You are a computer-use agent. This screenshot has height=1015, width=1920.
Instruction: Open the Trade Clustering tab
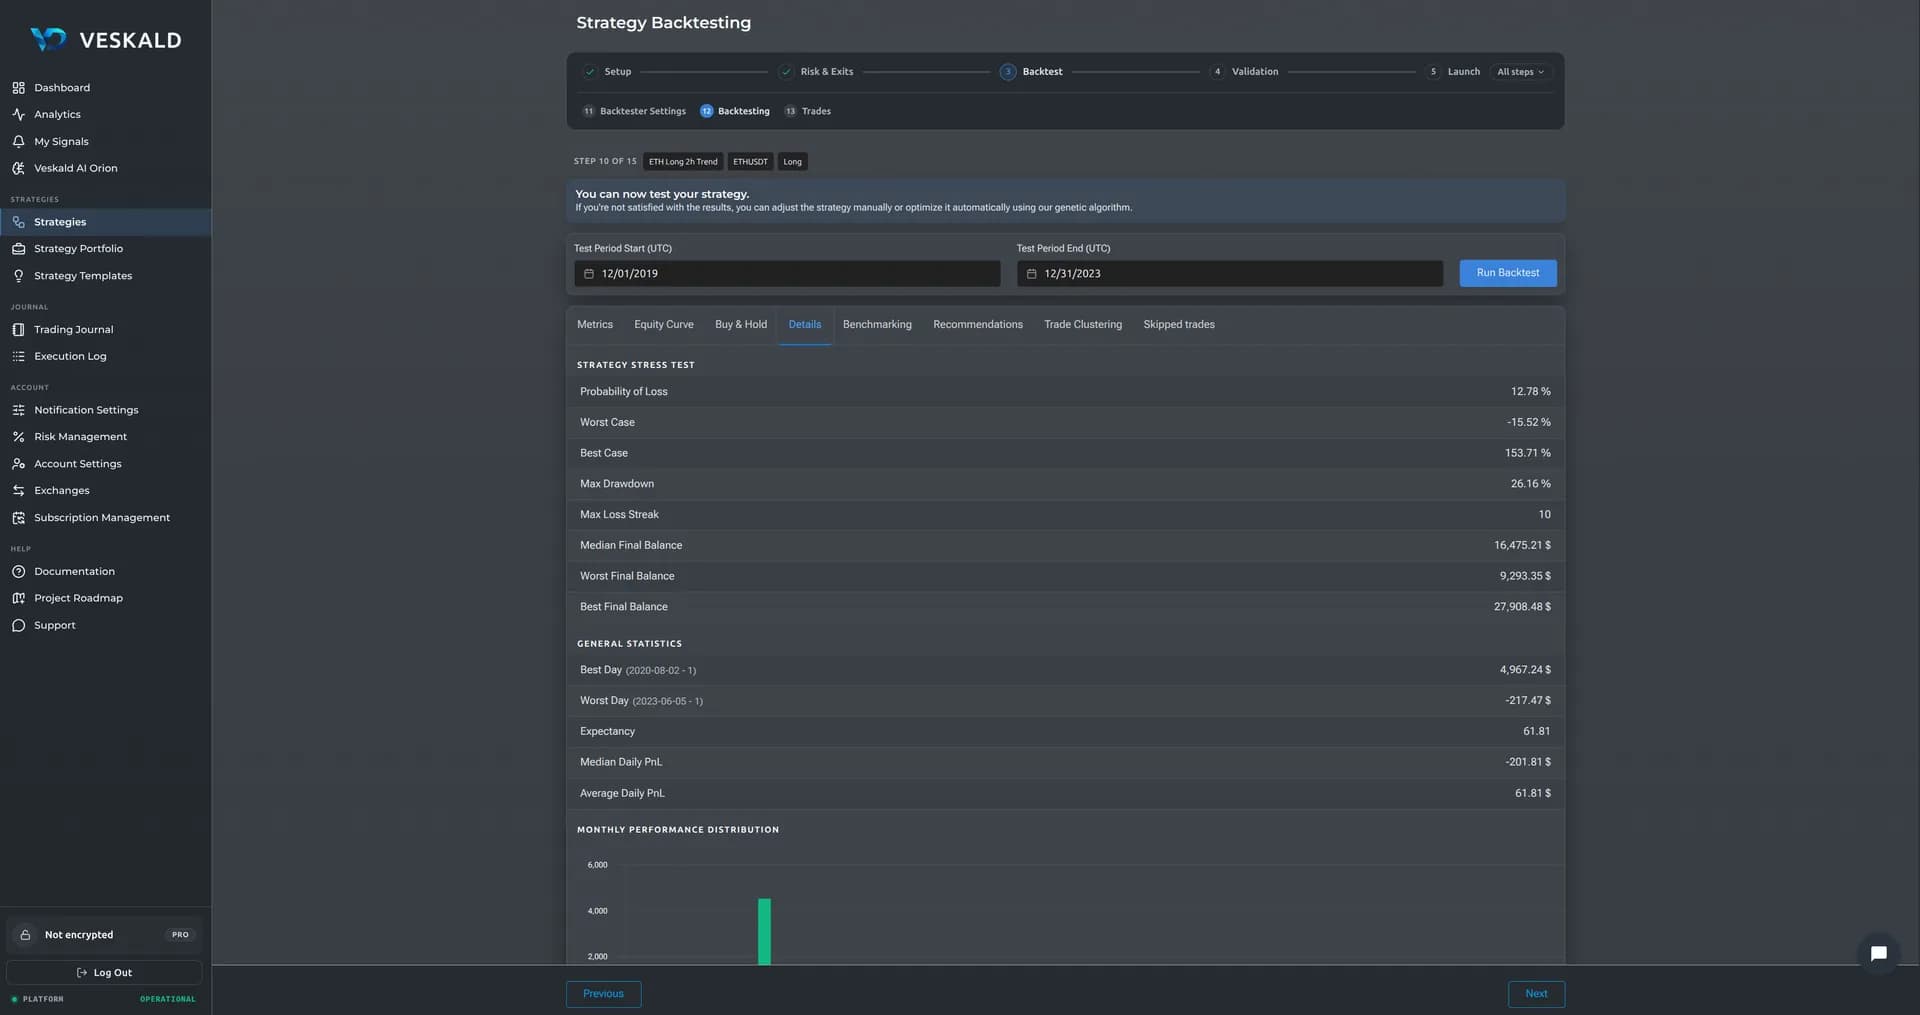click(1083, 325)
